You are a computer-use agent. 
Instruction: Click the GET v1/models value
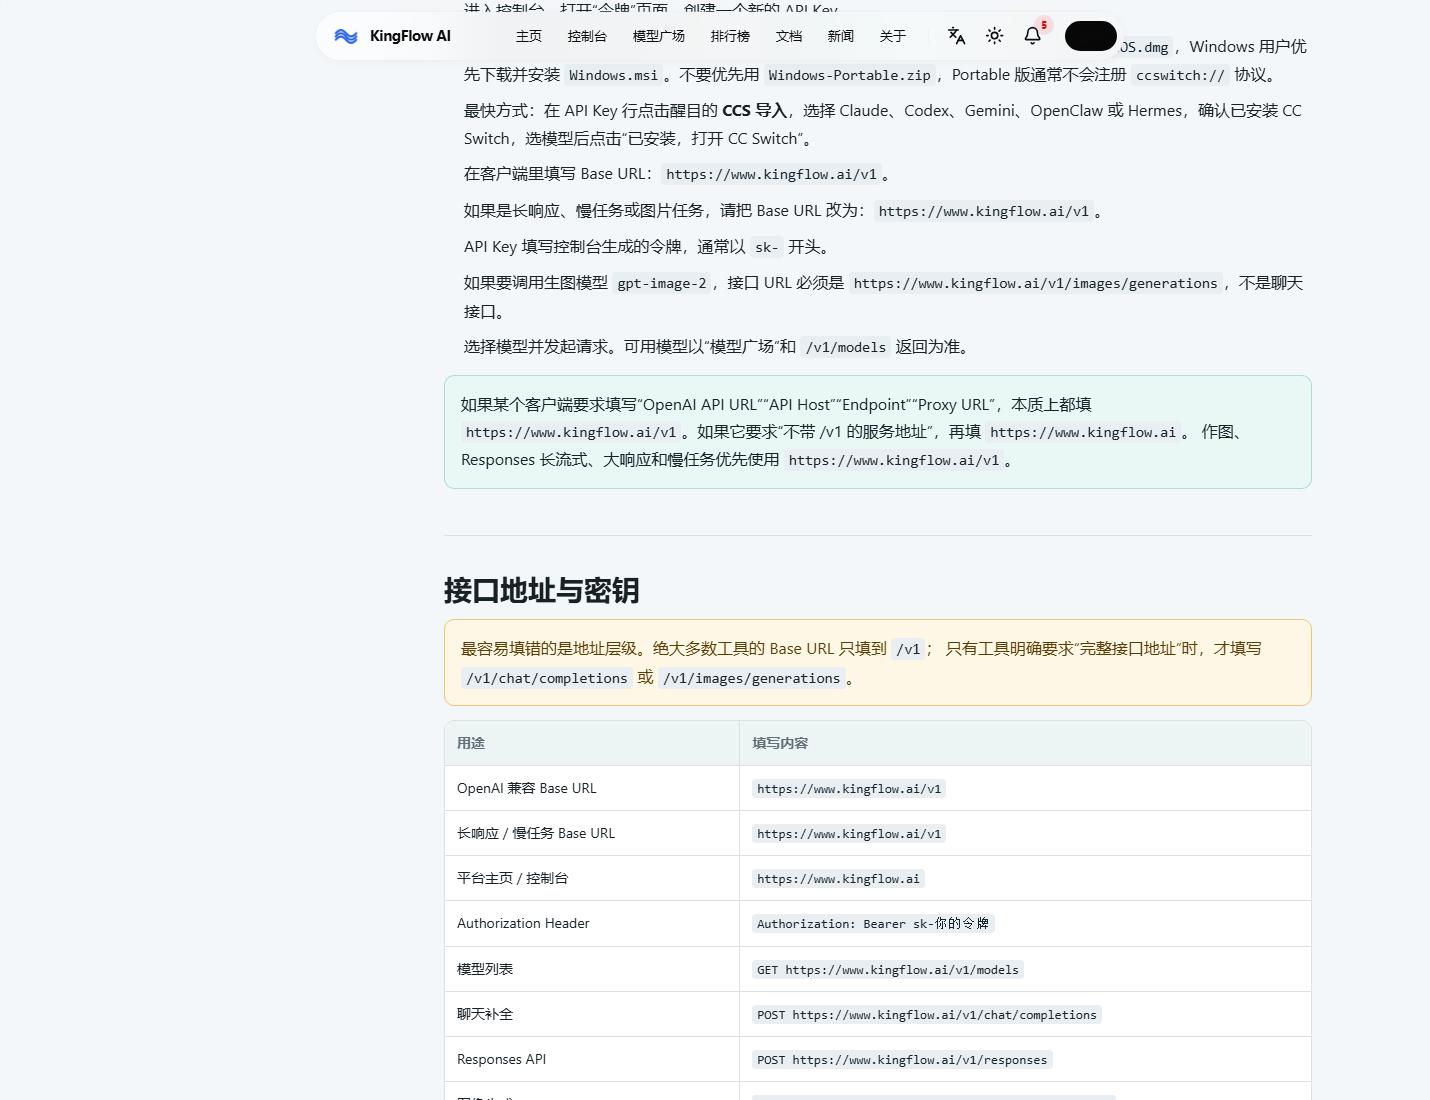[888, 970]
